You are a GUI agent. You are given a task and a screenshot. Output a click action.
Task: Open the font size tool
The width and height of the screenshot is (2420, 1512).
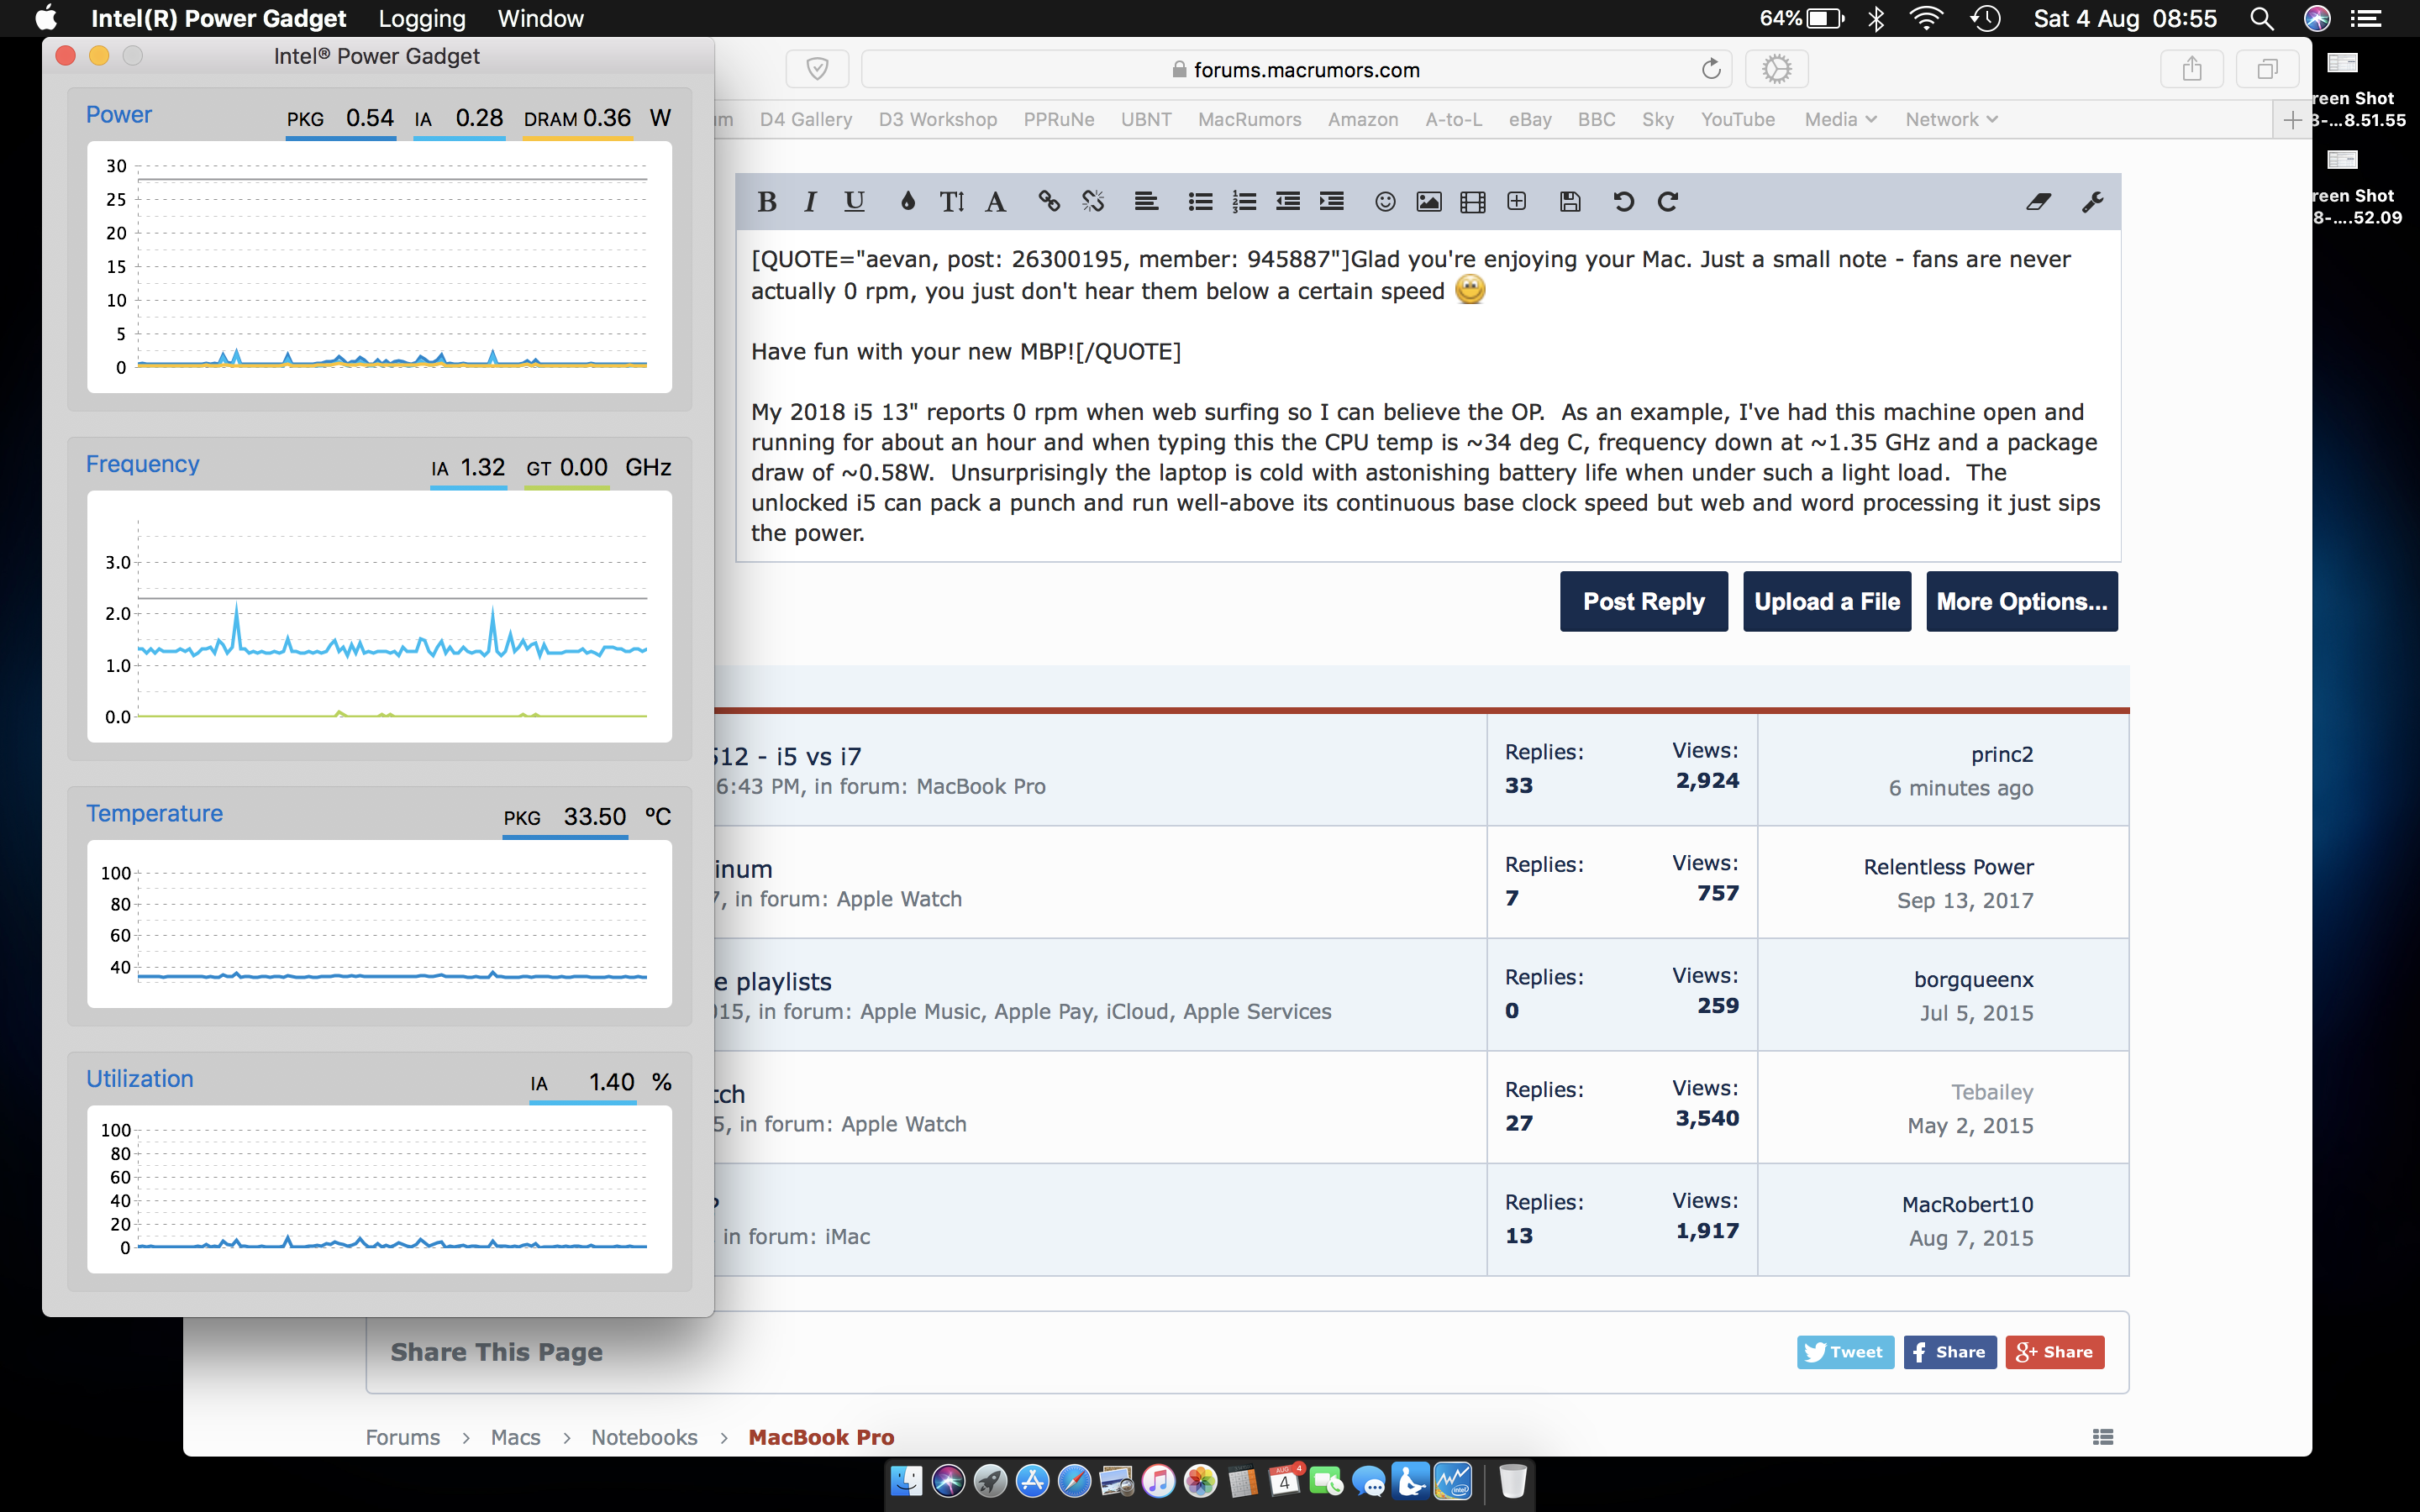(951, 202)
